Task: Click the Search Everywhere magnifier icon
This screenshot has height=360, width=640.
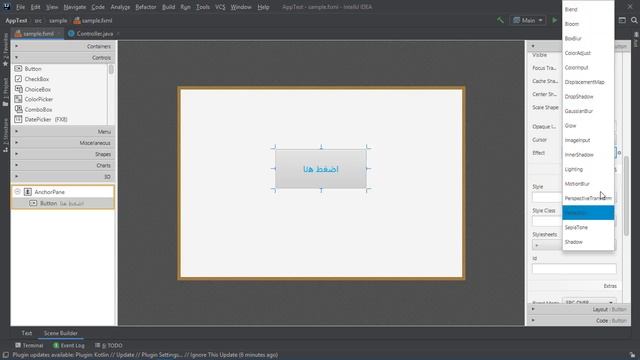Action: [634, 20]
